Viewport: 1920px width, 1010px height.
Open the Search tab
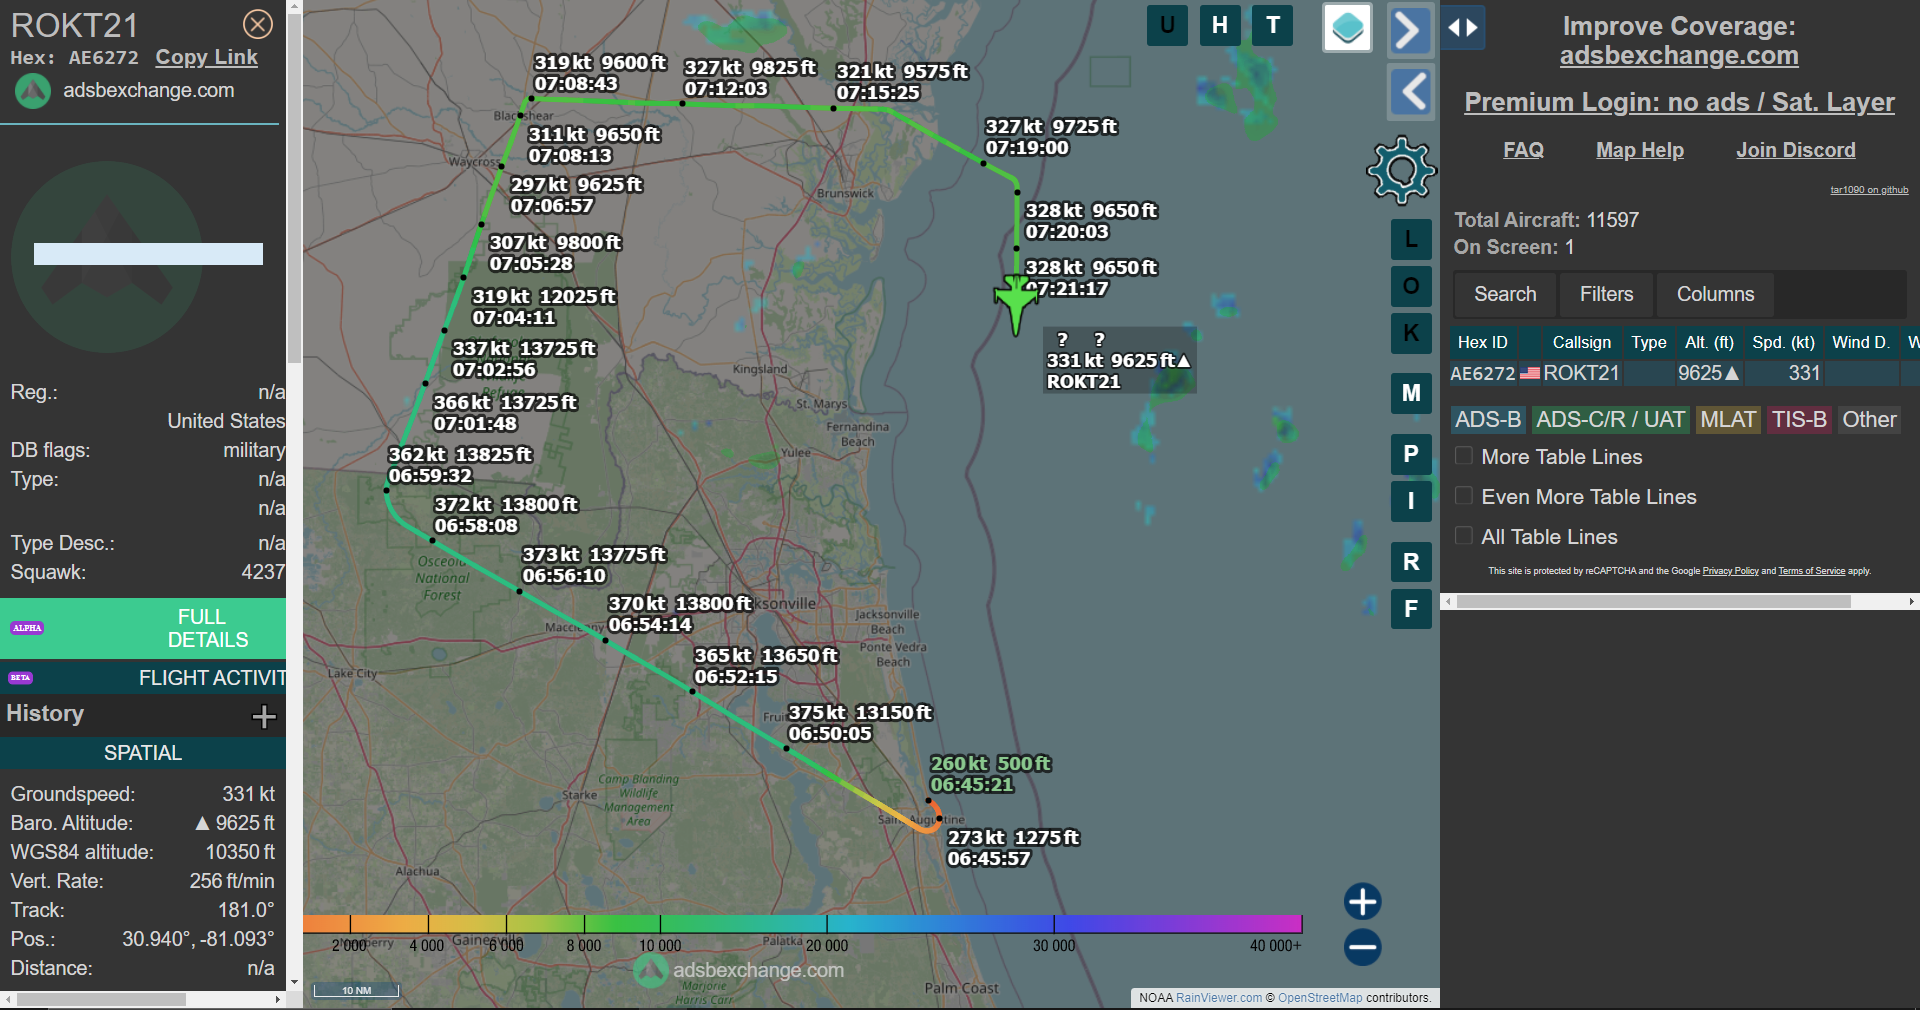1505,294
